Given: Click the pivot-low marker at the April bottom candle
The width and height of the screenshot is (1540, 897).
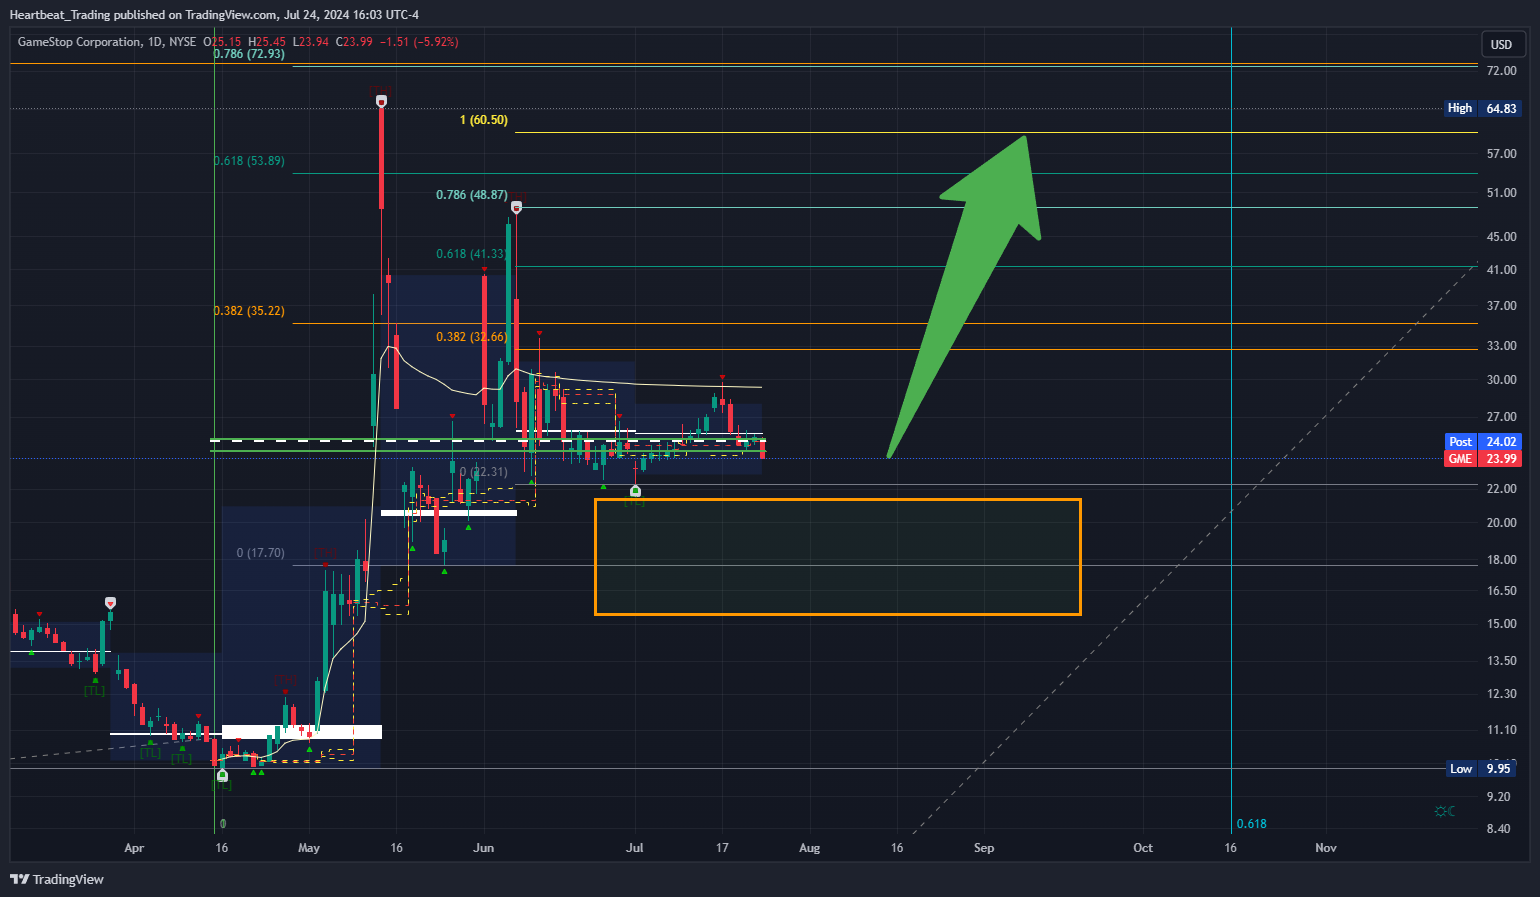Looking at the screenshot, I should click(x=222, y=775).
